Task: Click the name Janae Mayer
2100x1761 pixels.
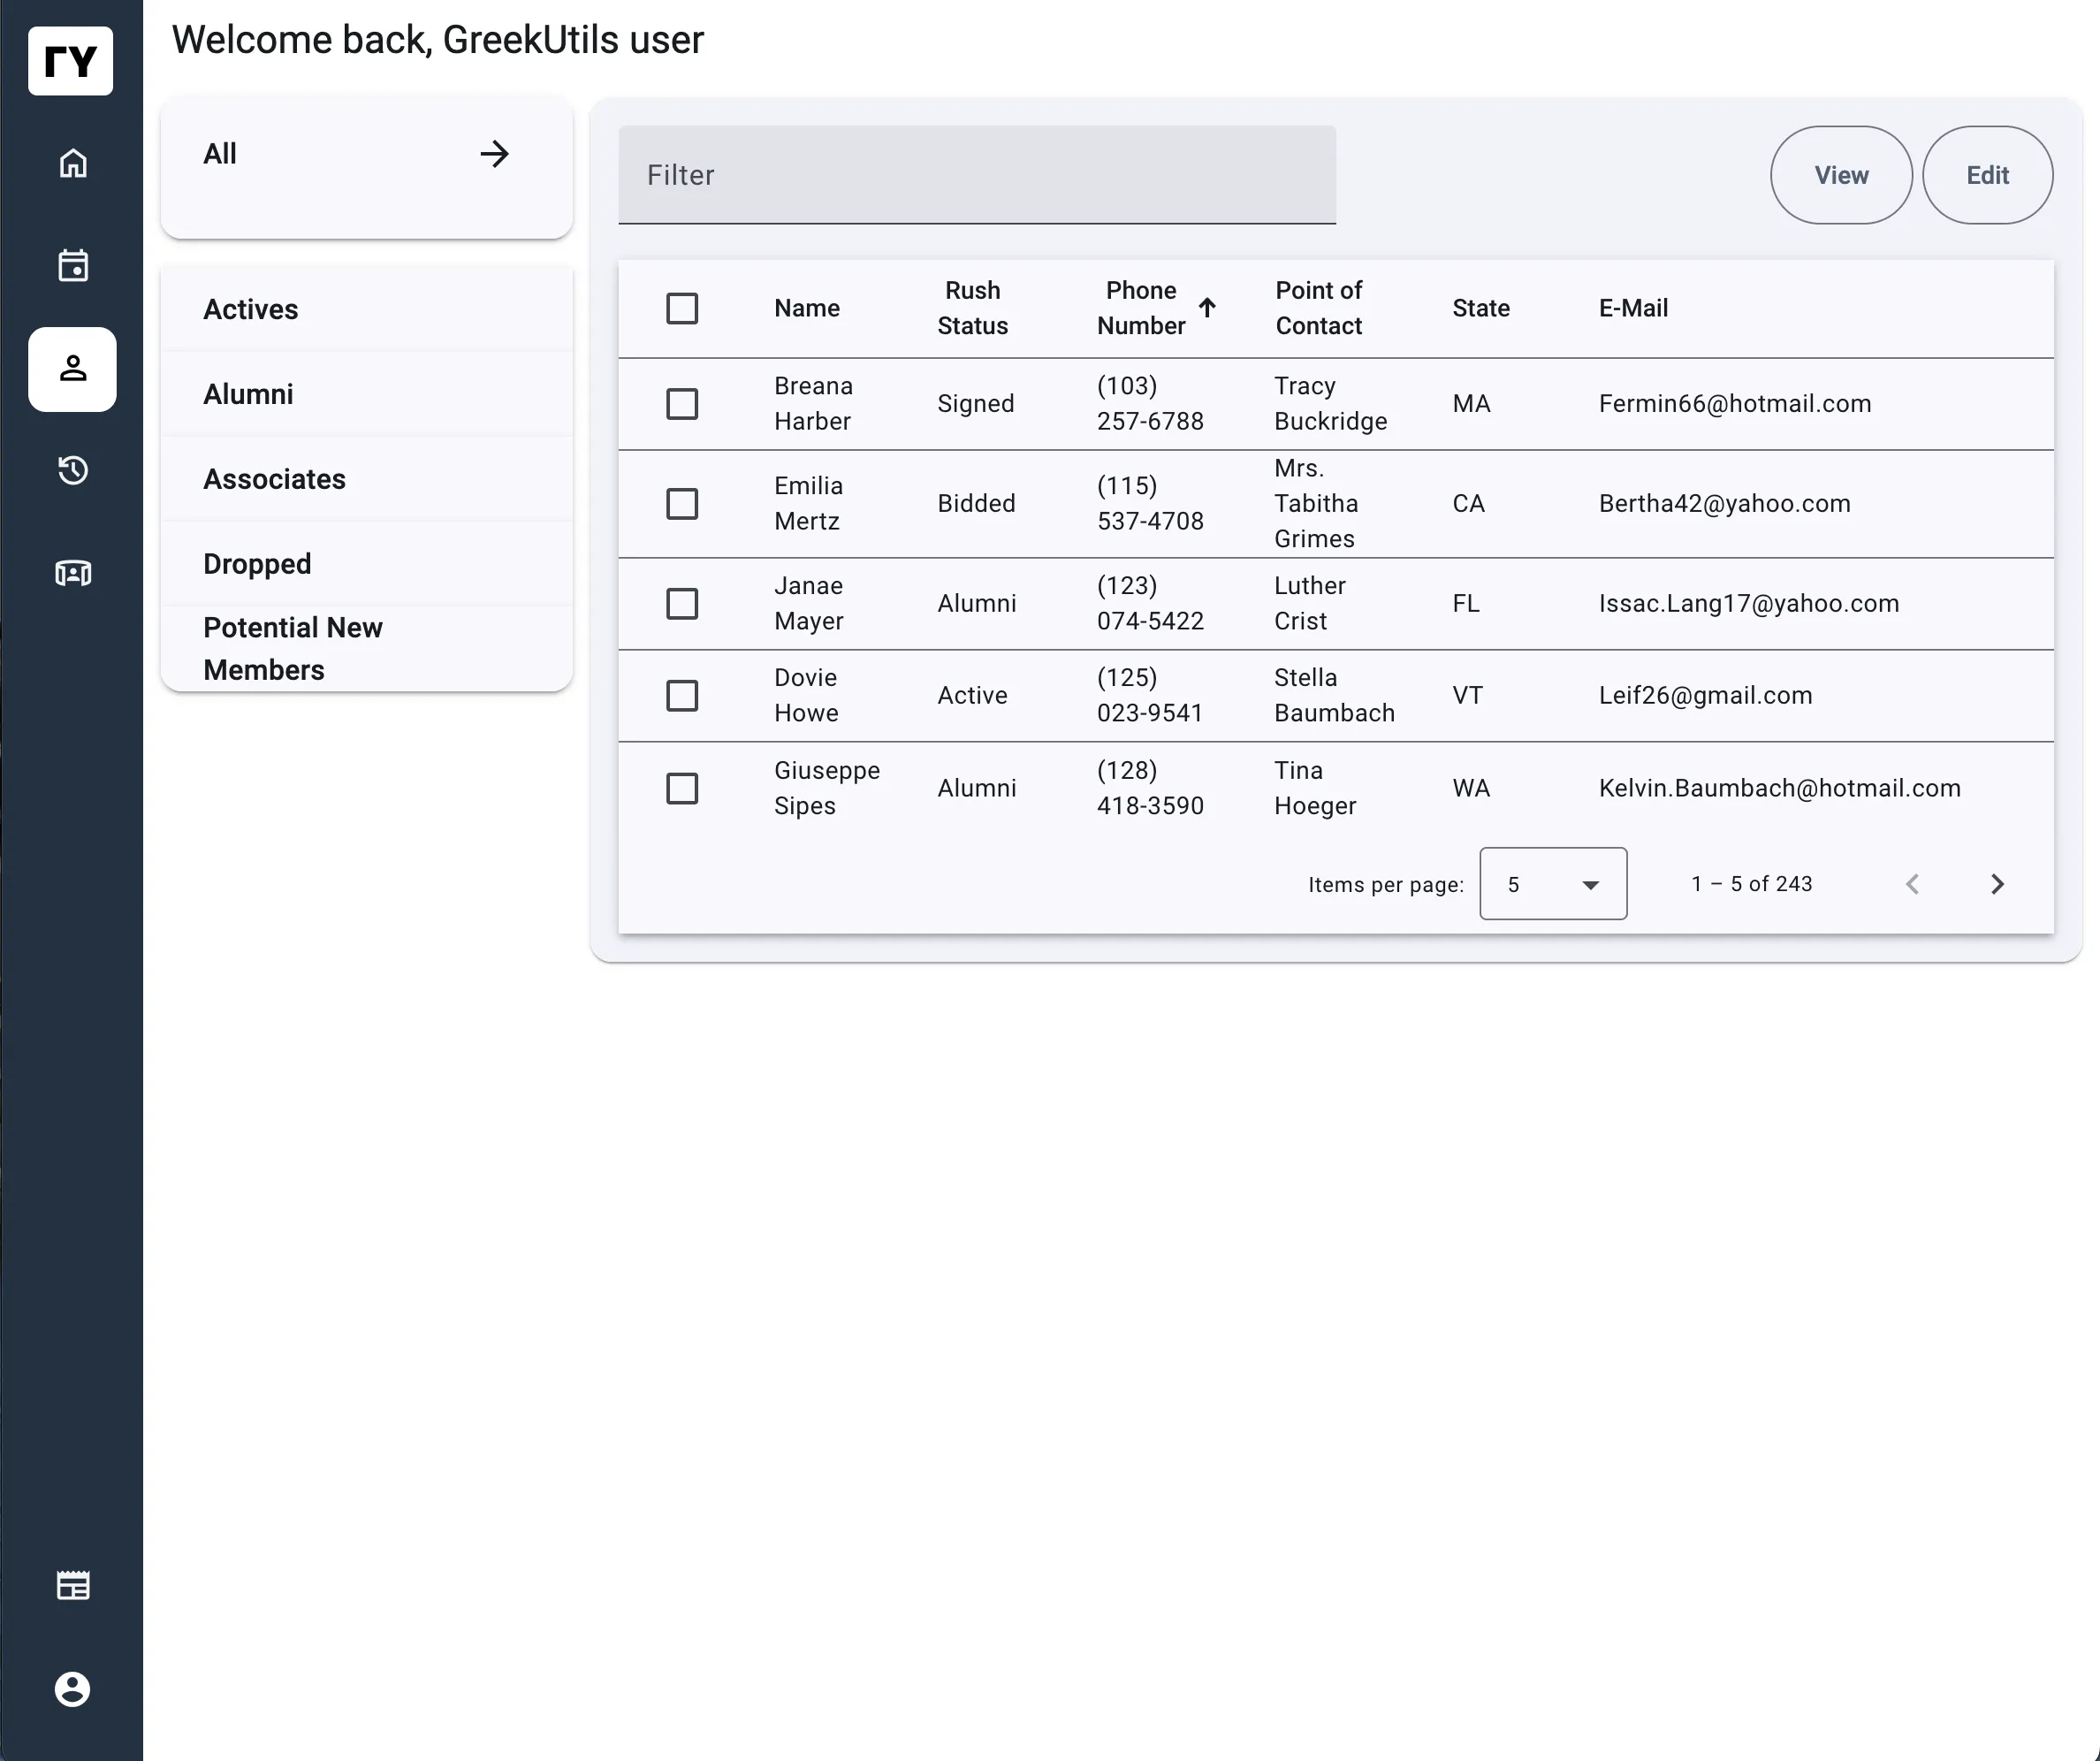Action: [x=808, y=604]
